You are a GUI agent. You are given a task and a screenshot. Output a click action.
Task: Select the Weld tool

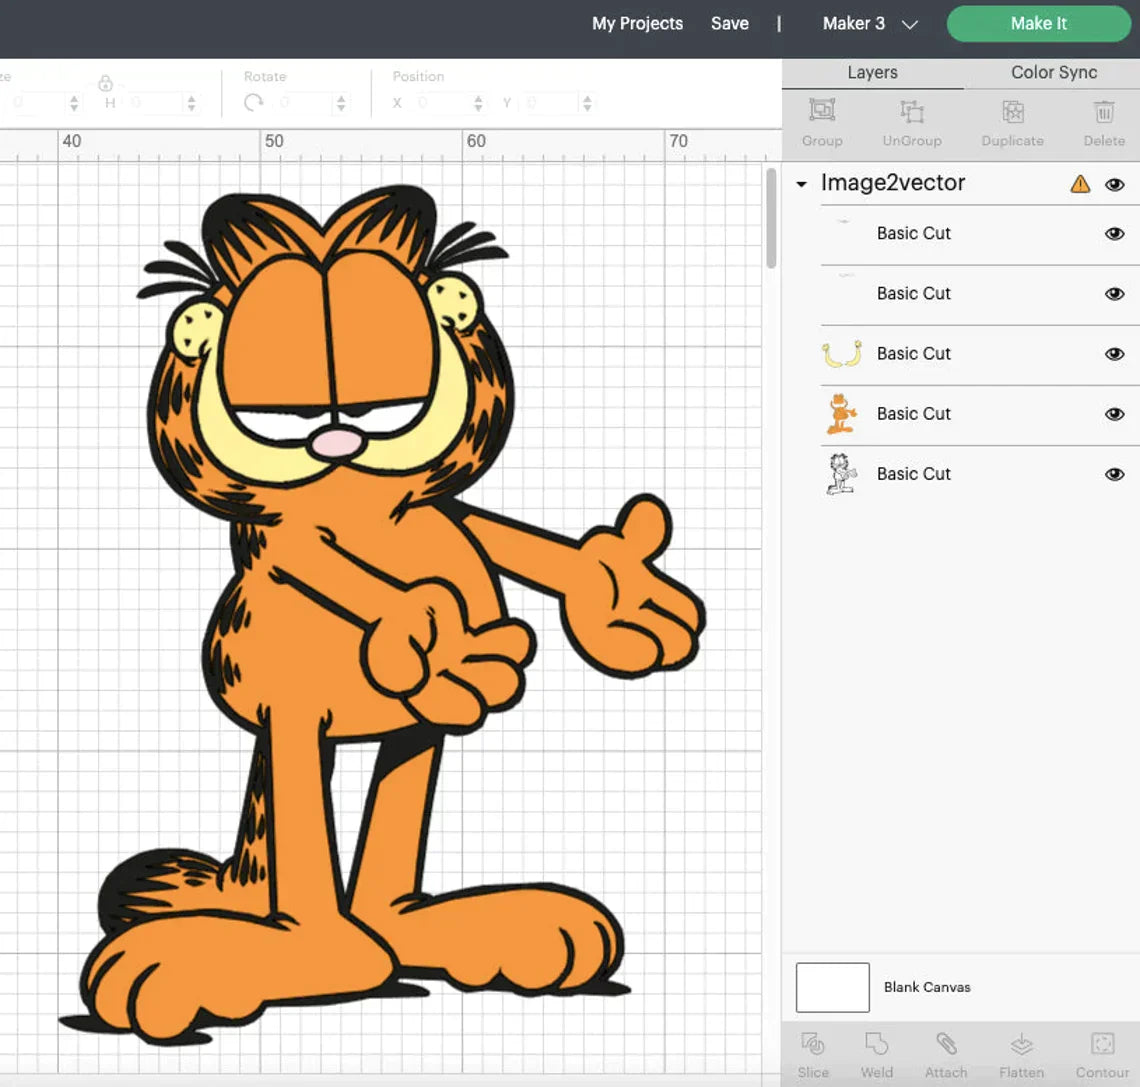coord(877,1044)
